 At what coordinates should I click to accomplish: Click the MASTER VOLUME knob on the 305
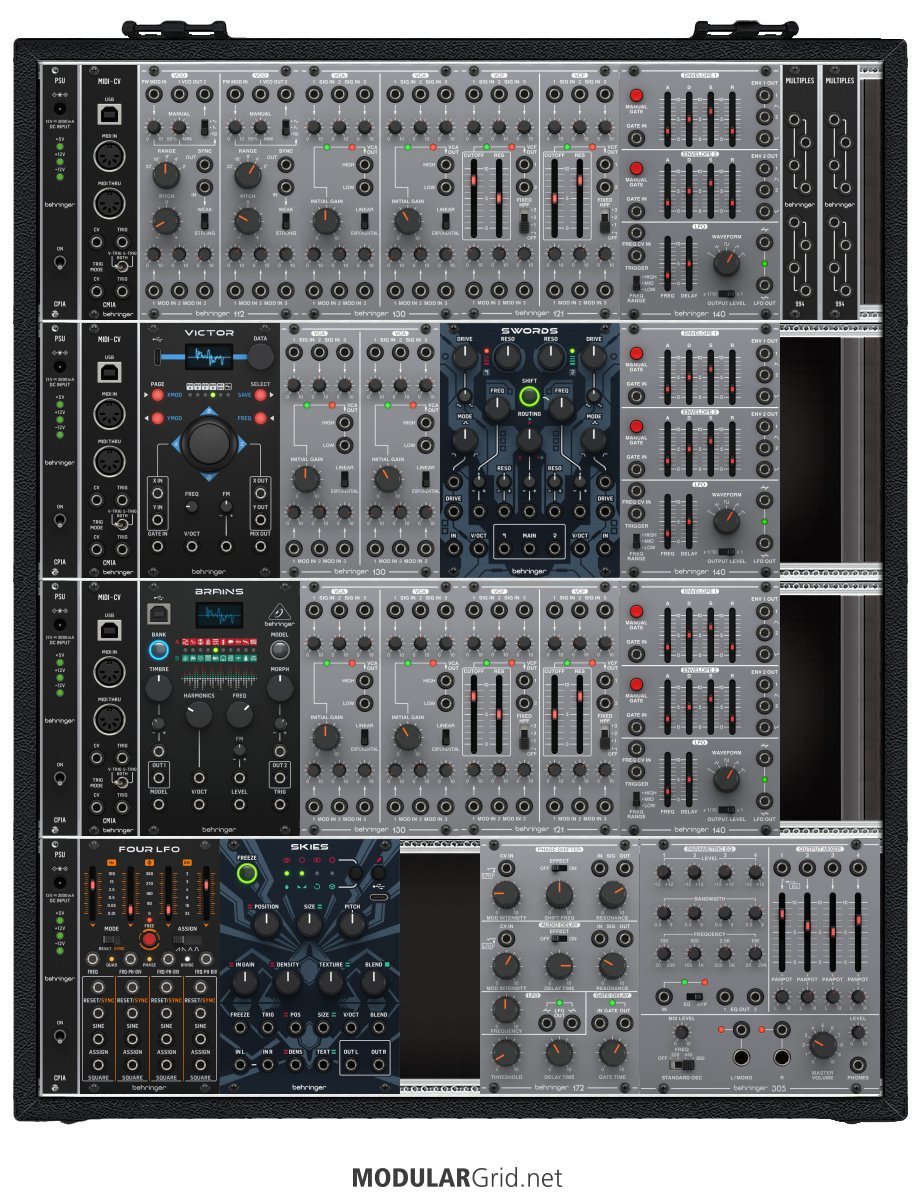coord(822,1045)
